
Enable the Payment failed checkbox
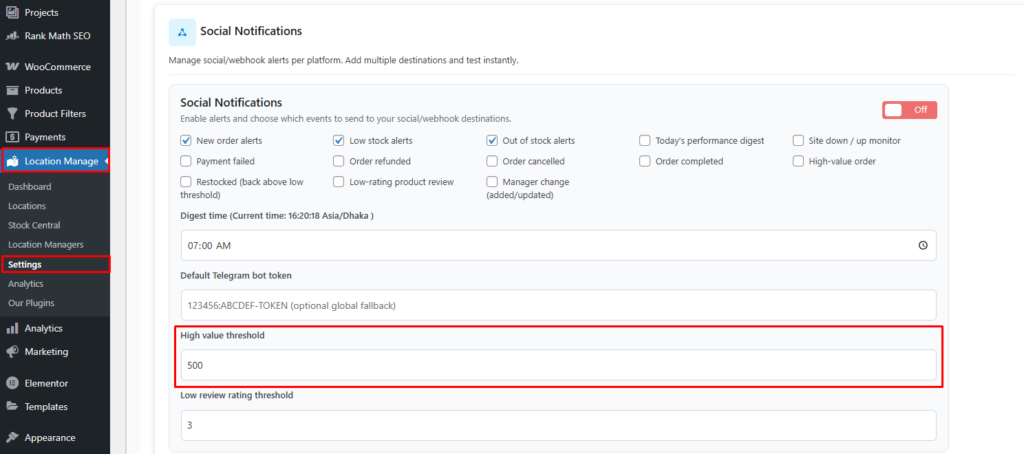[x=186, y=161]
